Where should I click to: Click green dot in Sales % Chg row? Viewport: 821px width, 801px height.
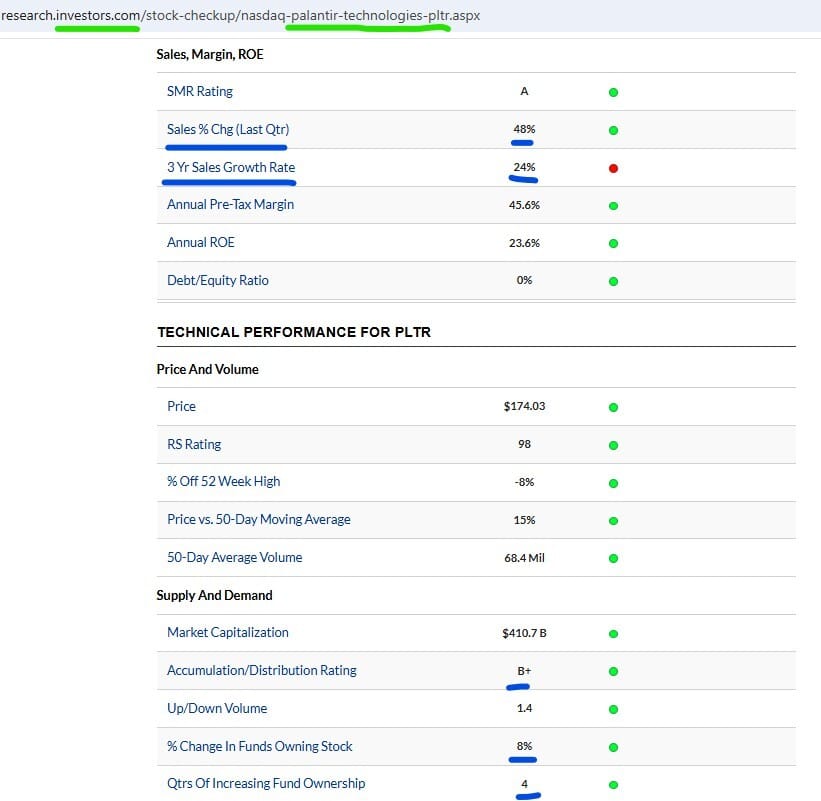[x=613, y=130]
